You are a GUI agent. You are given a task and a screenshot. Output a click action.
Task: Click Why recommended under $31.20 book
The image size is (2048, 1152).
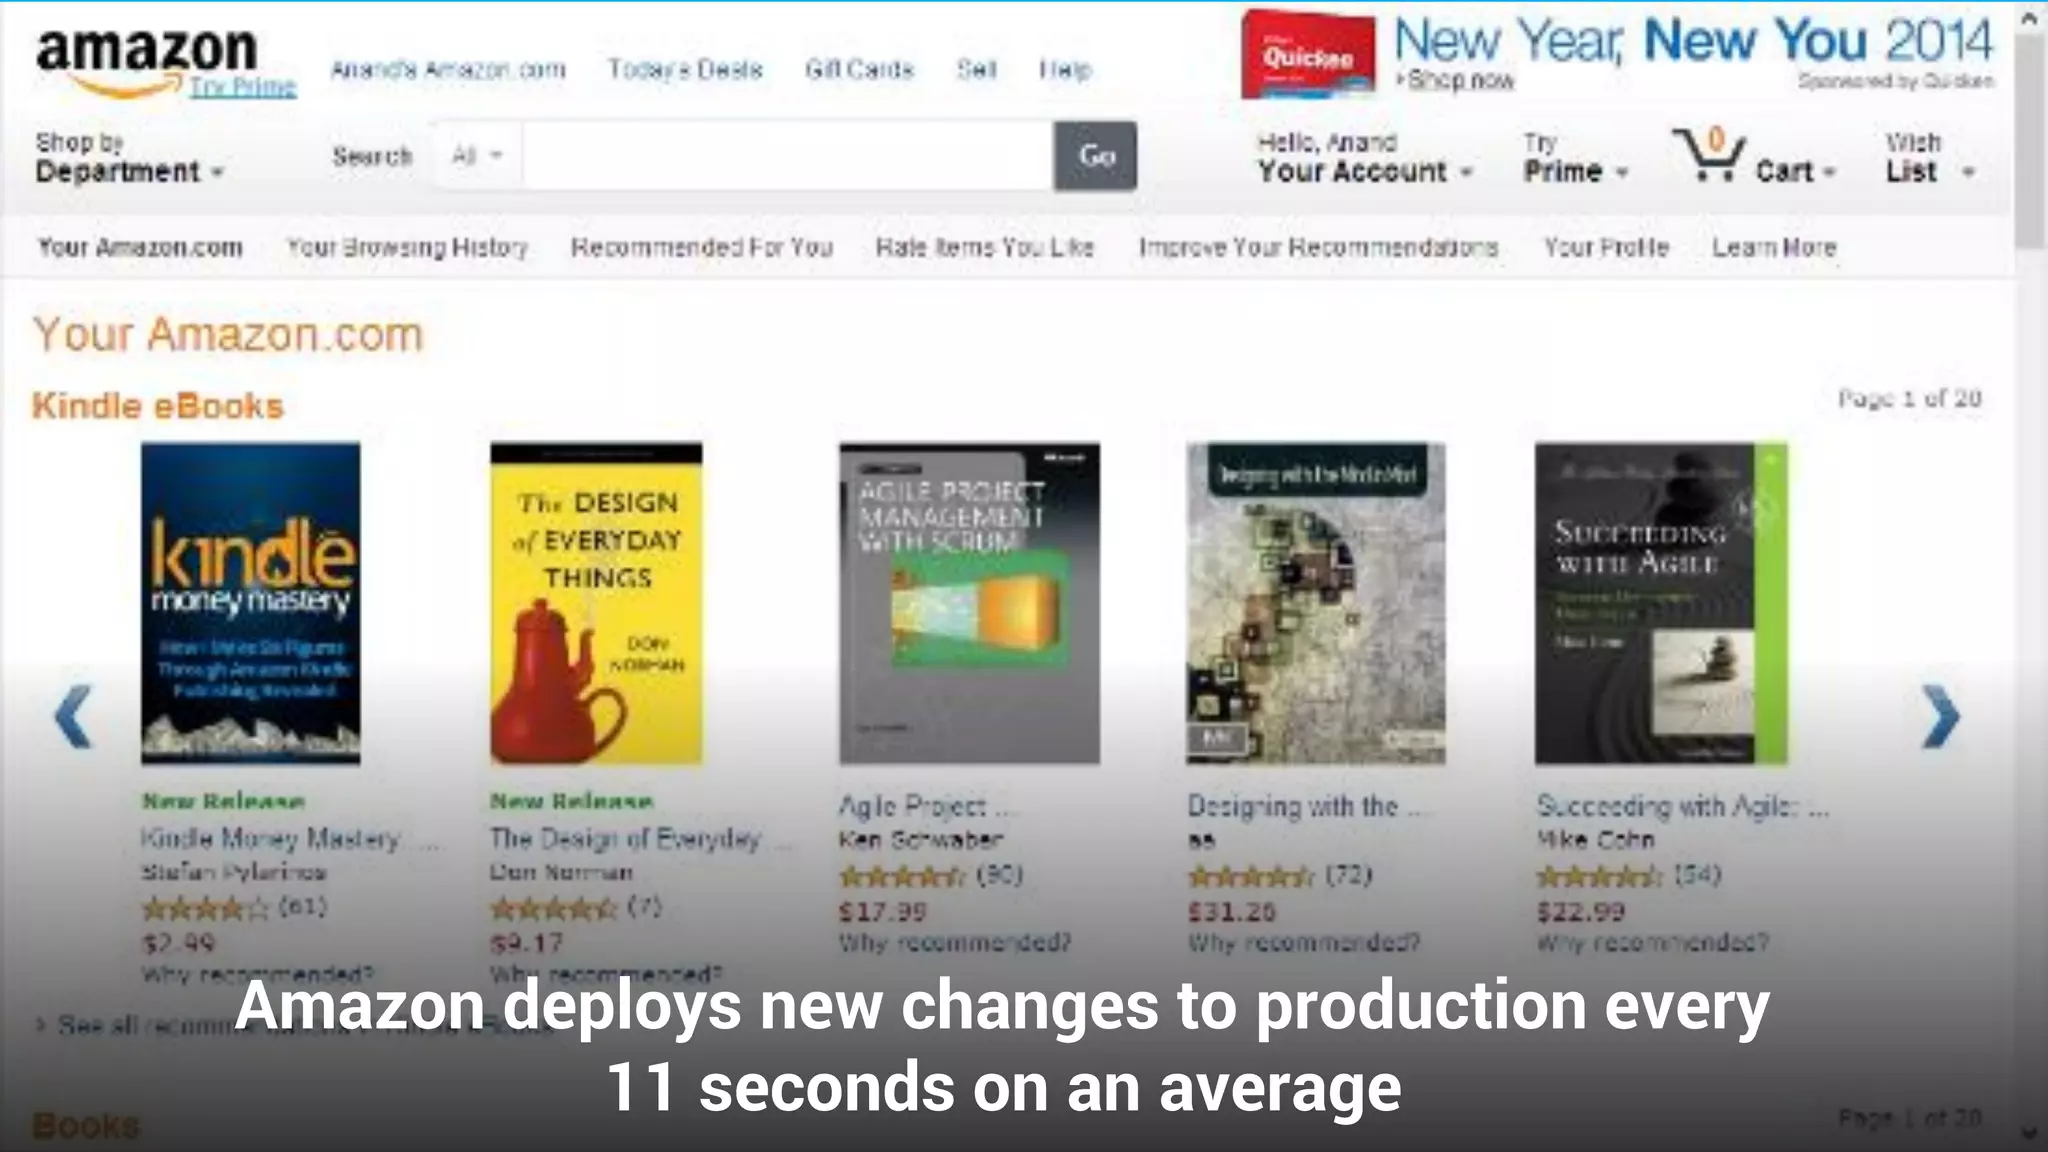tap(1303, 943)
